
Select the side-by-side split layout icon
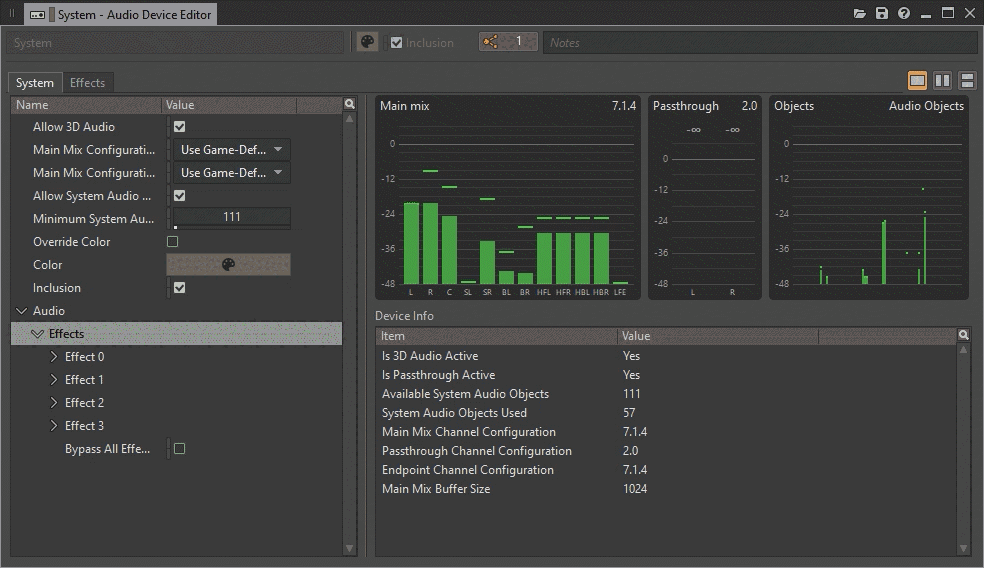click(x=943, y=80)
